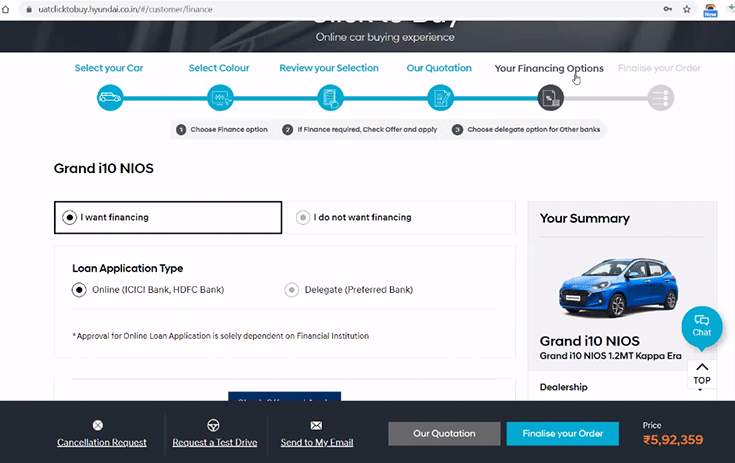Click the browser address bar URL

click(125, 9)
